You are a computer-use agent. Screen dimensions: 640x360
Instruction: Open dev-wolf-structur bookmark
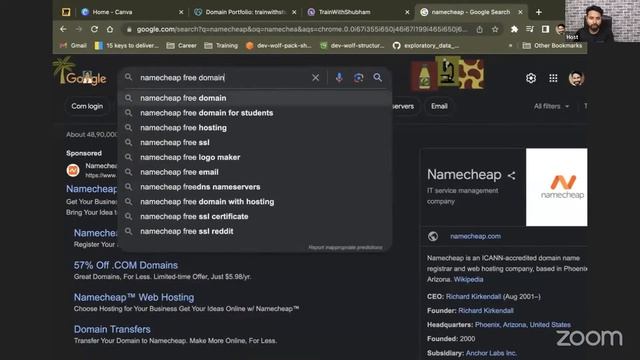point(352,46)
